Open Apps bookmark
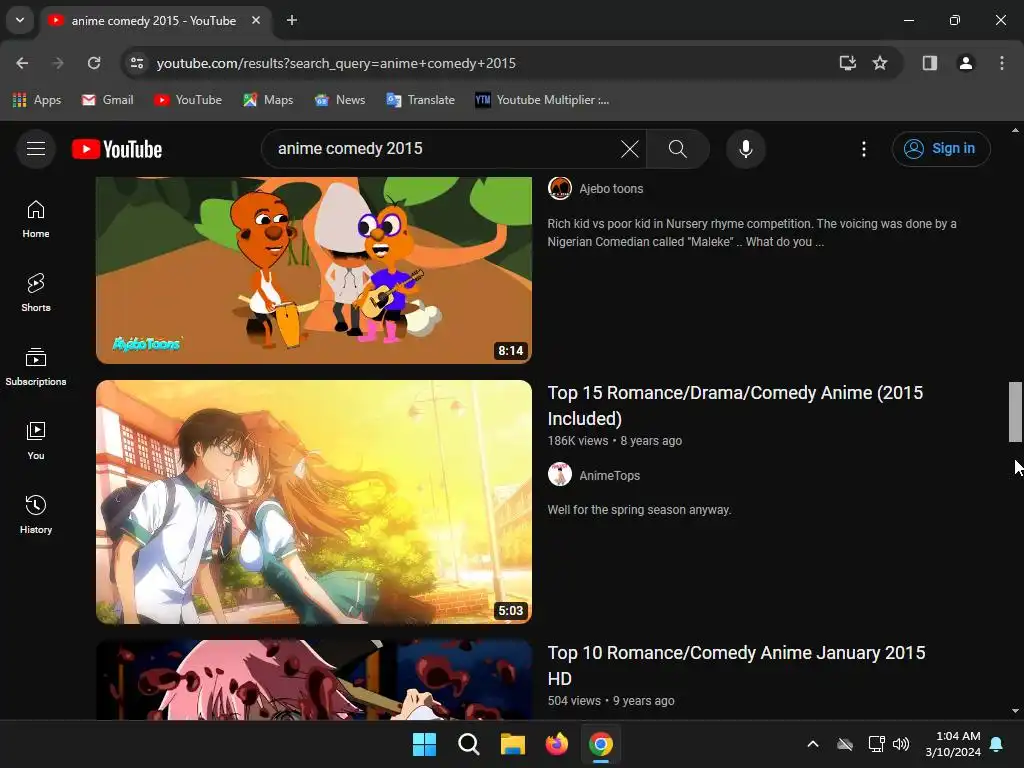The image size is (1024, 768). (x=37, y=100)
